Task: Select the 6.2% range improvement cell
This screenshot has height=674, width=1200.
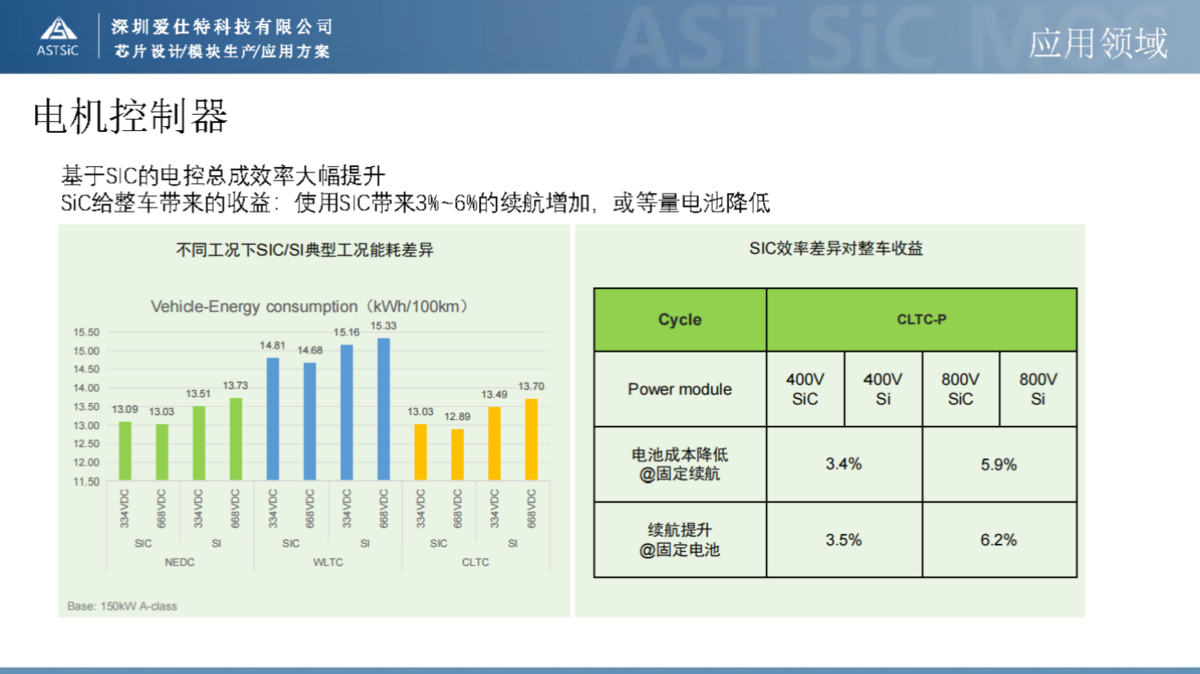Action: tap(998, 540)
